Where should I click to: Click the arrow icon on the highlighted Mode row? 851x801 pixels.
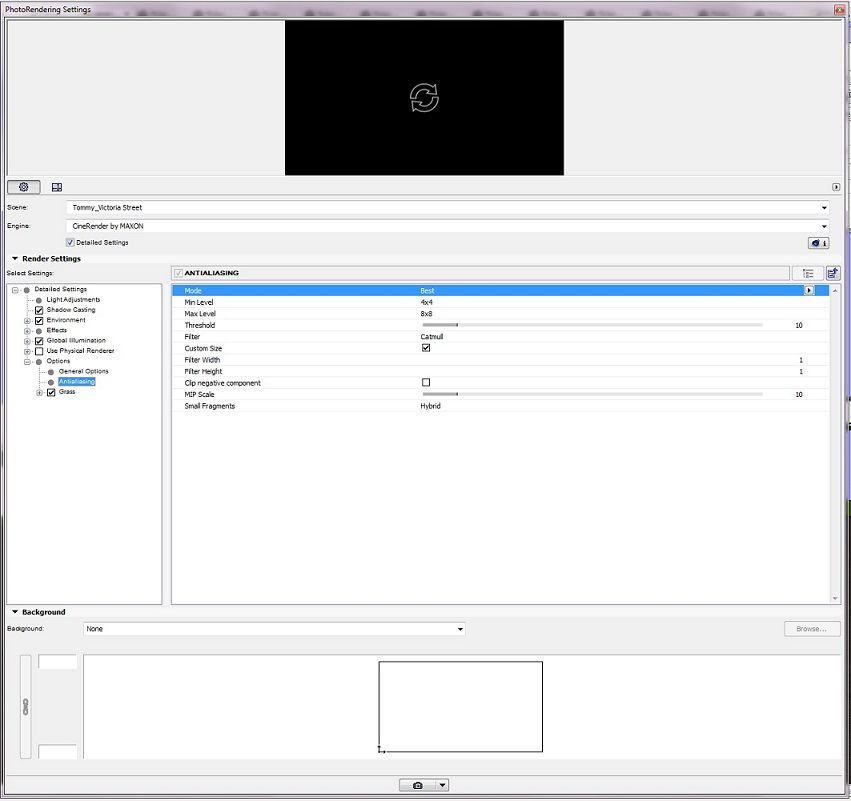coord(810,290)
